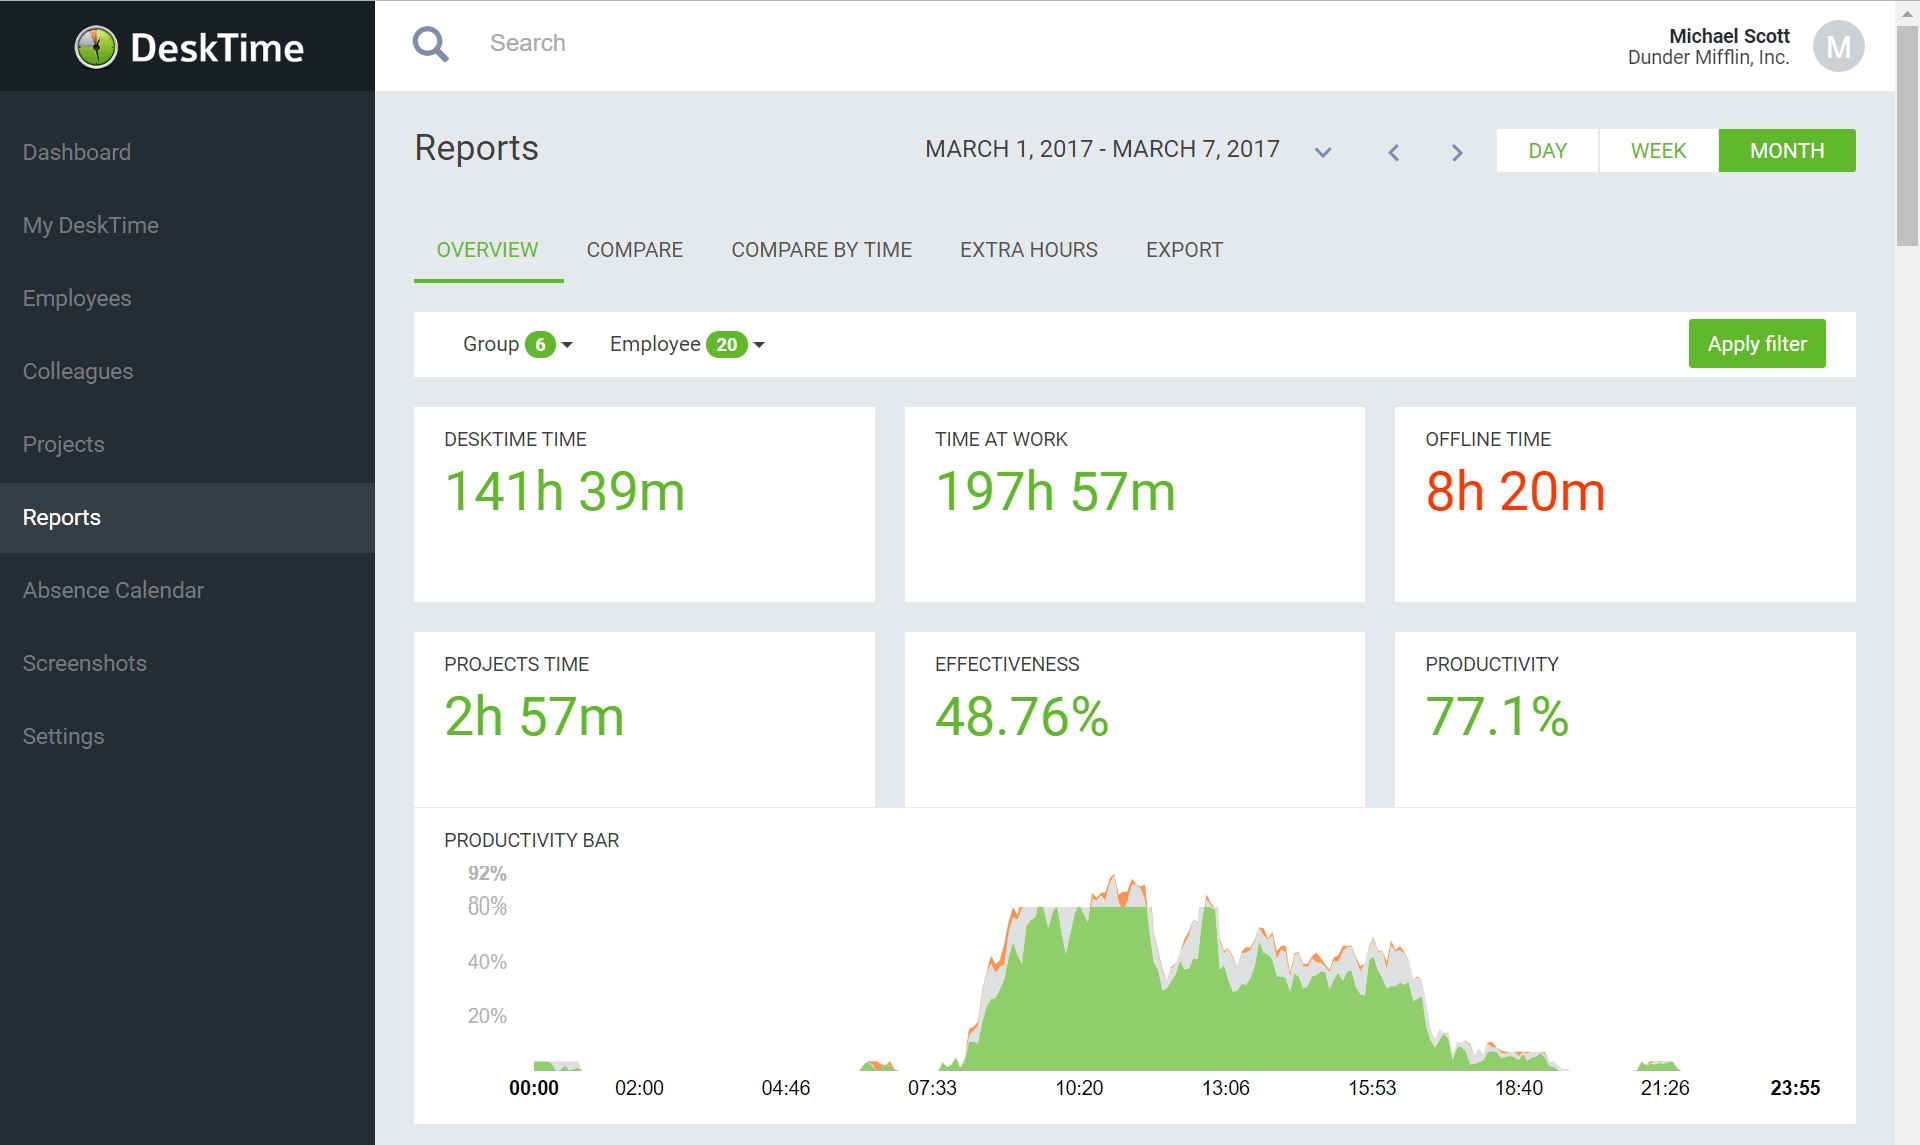Click the Apply filter button
Viewport: 1920px width, 1145px height.
pyautogui.click(x=1757, y=344)
